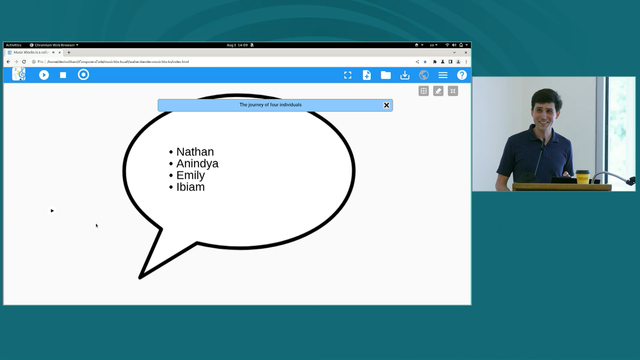The width and height of the screenshot is (640, 360).
Task: Toggle the grid display icon on canvas
Action: tap(424, 91)
